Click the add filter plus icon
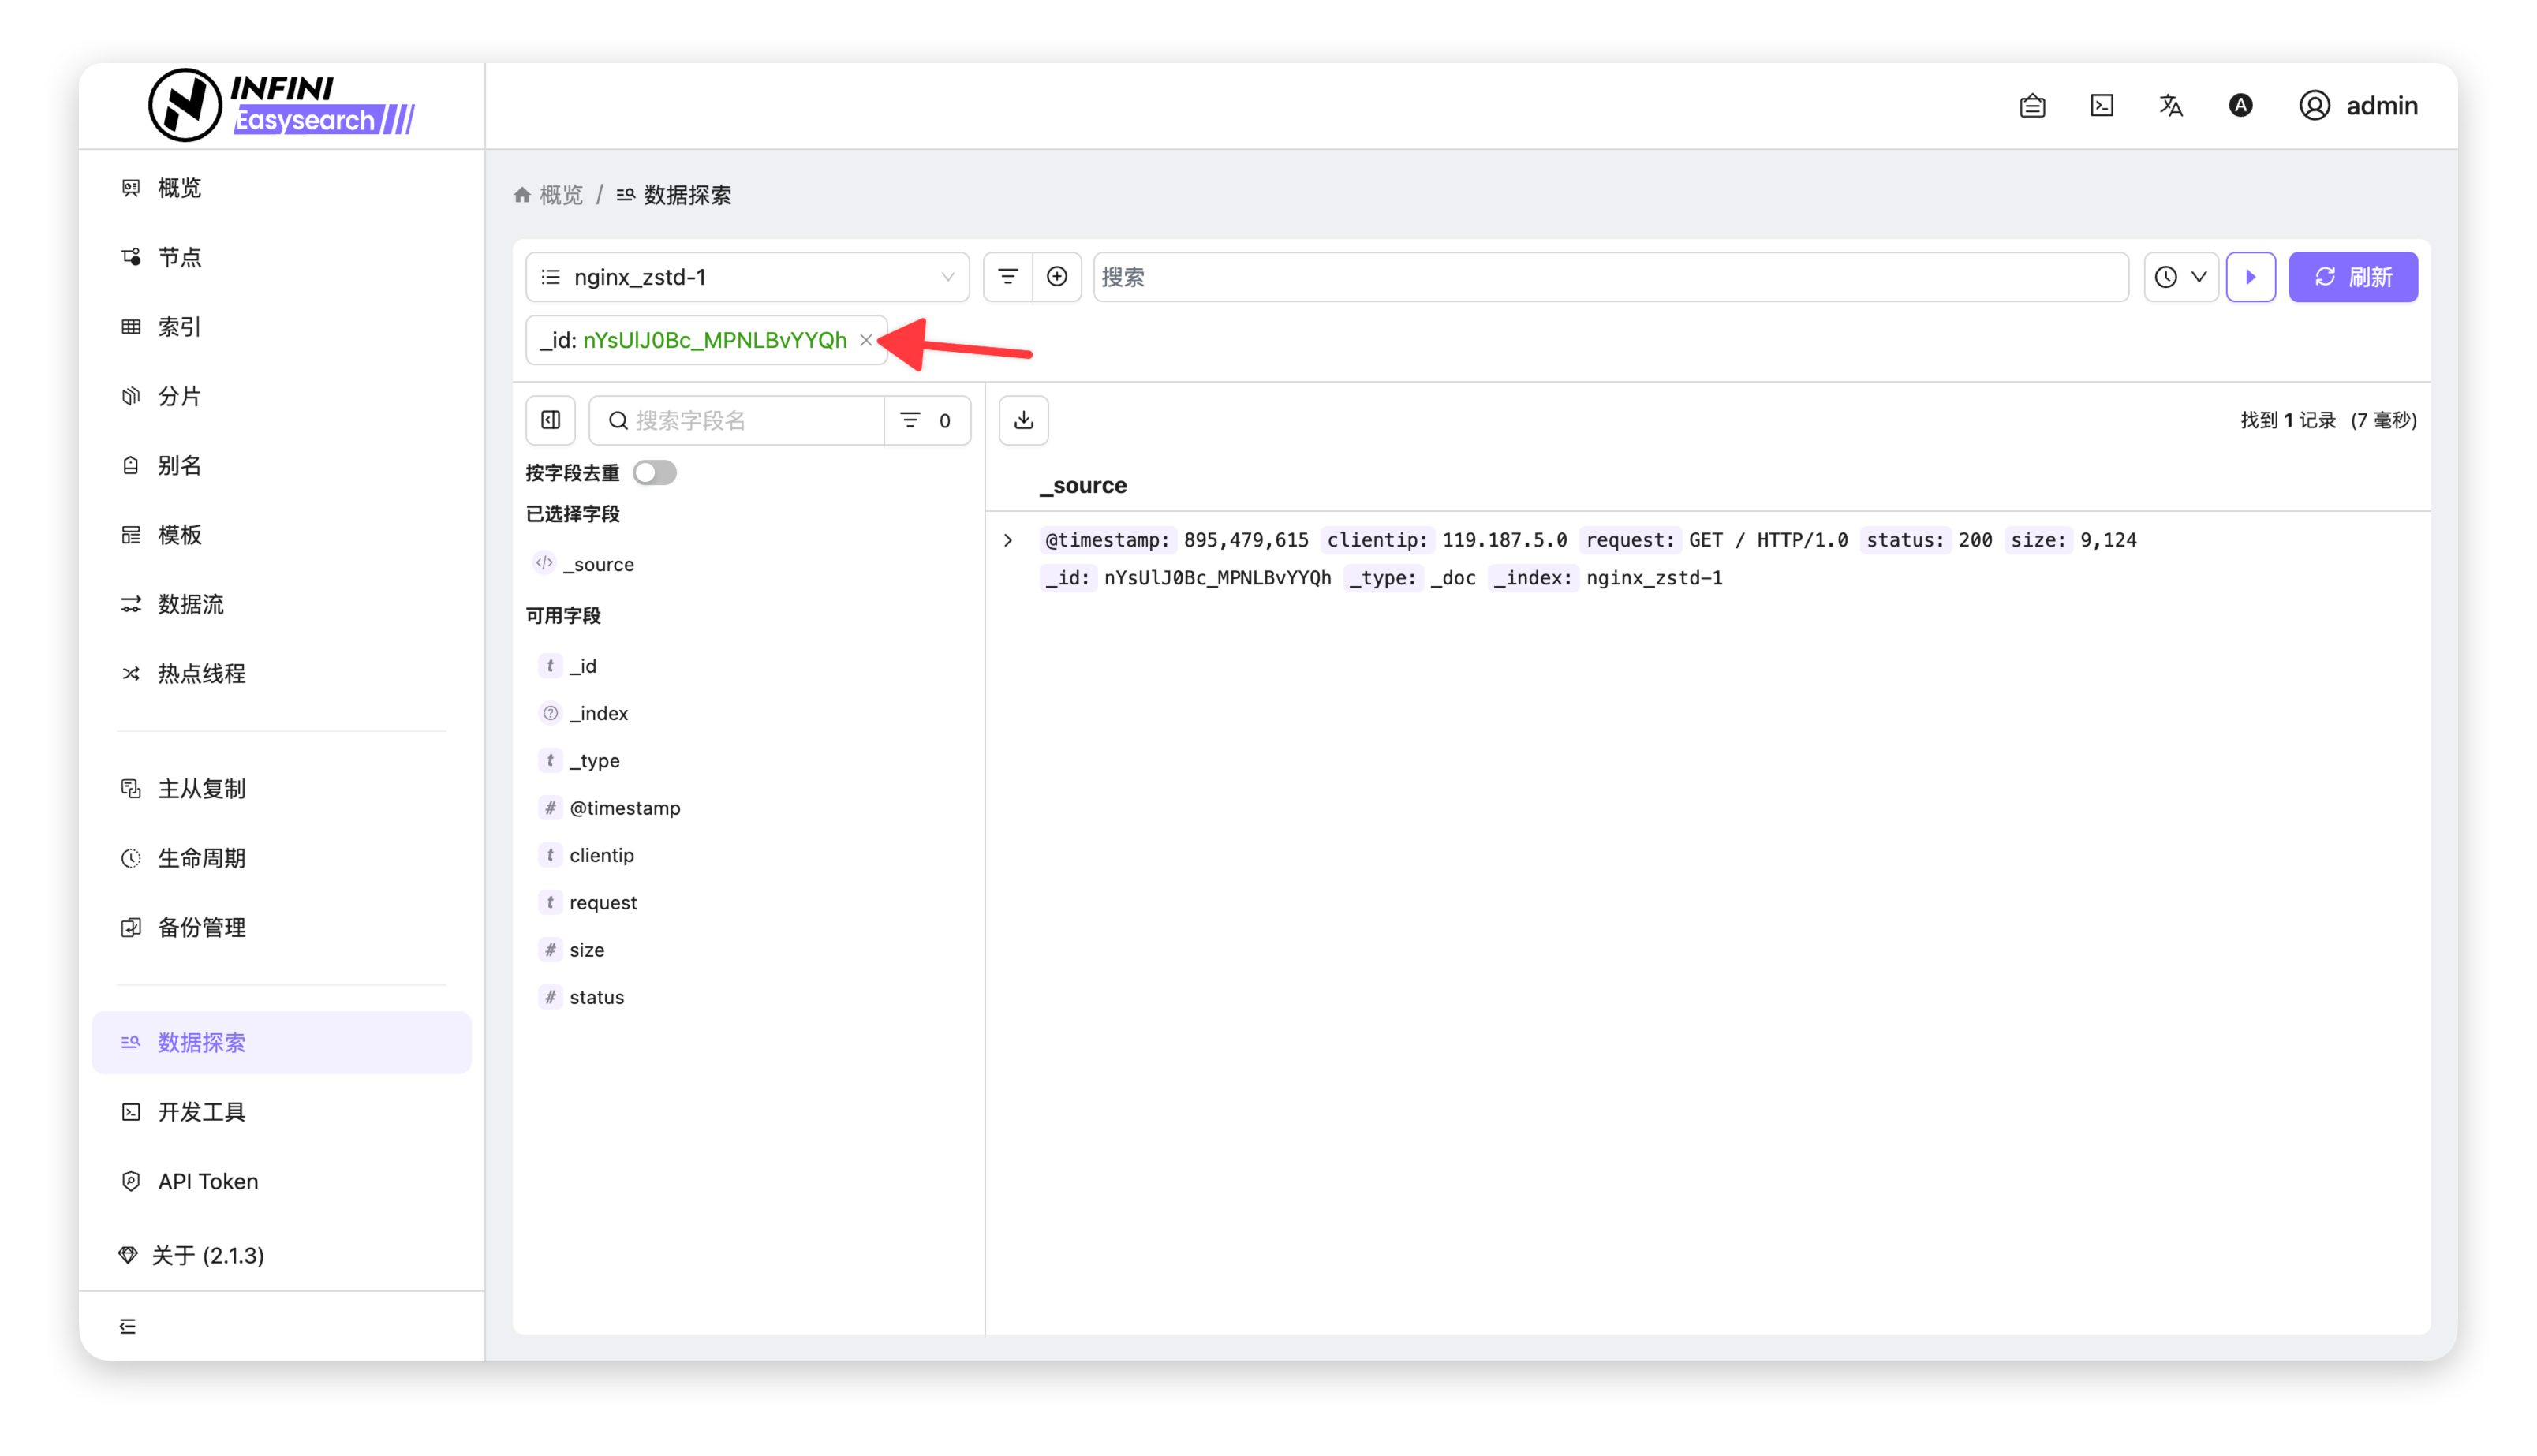The height and width of the screenshot is (1456, 2537). pos(1056,277)
